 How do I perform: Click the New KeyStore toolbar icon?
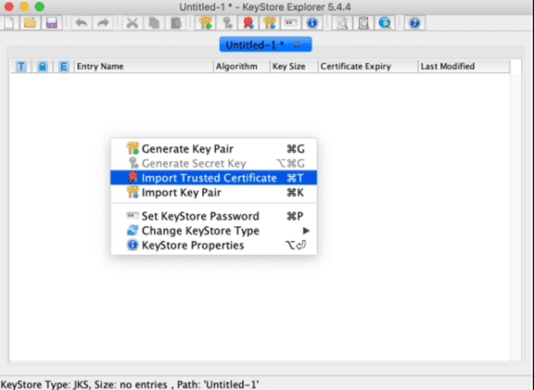click(10, 23)
